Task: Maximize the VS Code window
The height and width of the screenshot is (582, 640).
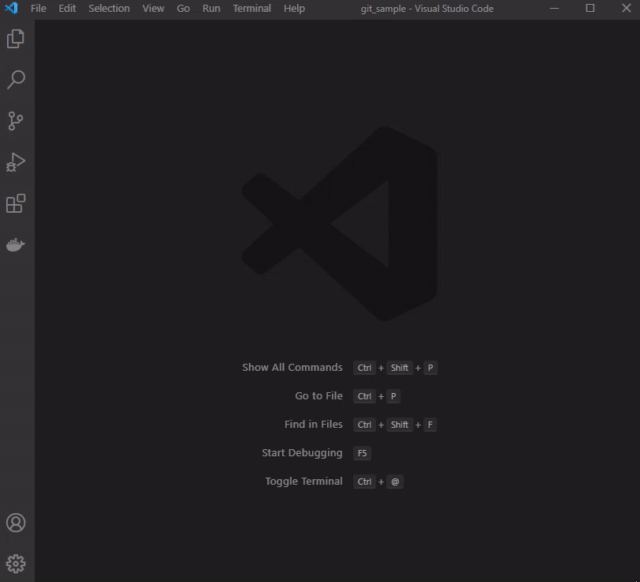Action: click(590, 8)
